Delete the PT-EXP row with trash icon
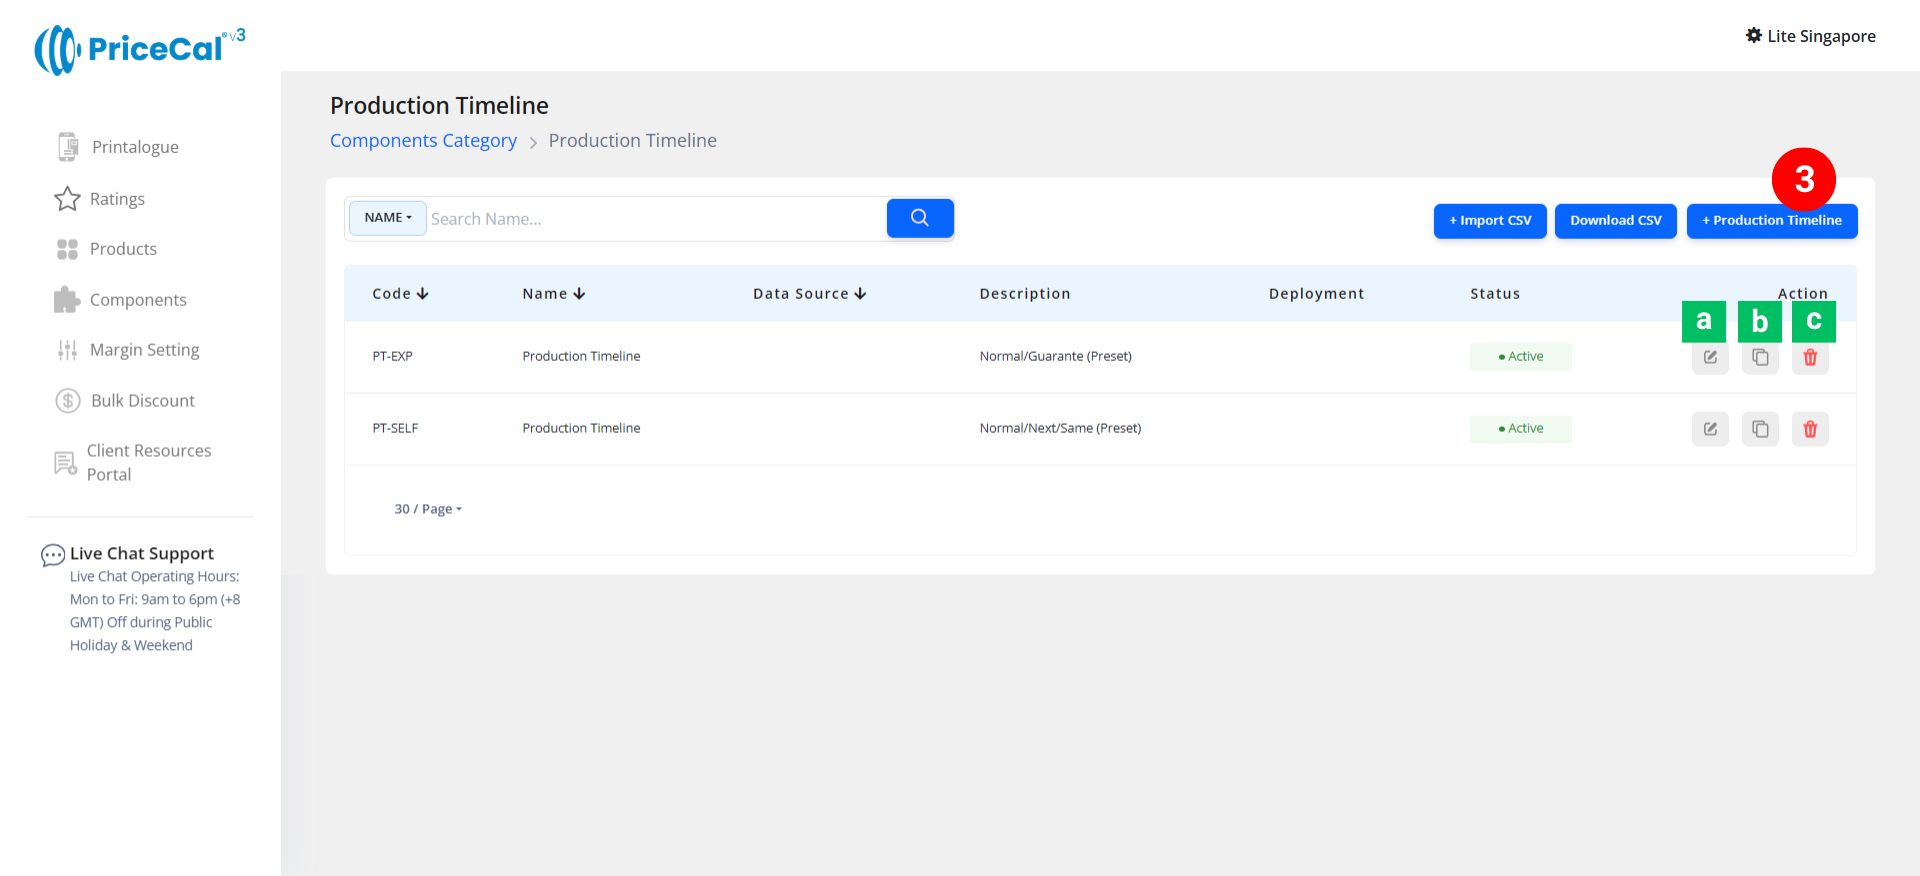The height and width of the screenshot is (876, 1920). click(1810, 357)
